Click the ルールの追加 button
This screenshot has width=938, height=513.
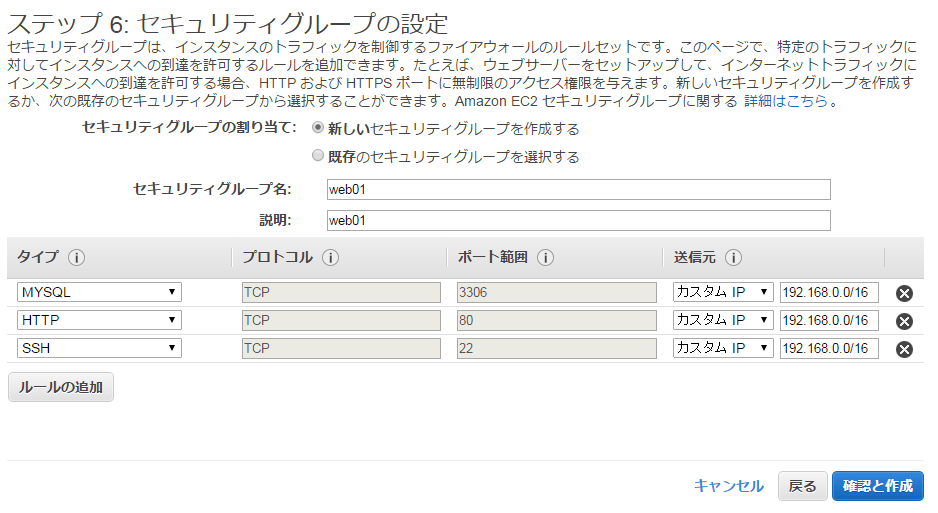(x=61, y=387)
